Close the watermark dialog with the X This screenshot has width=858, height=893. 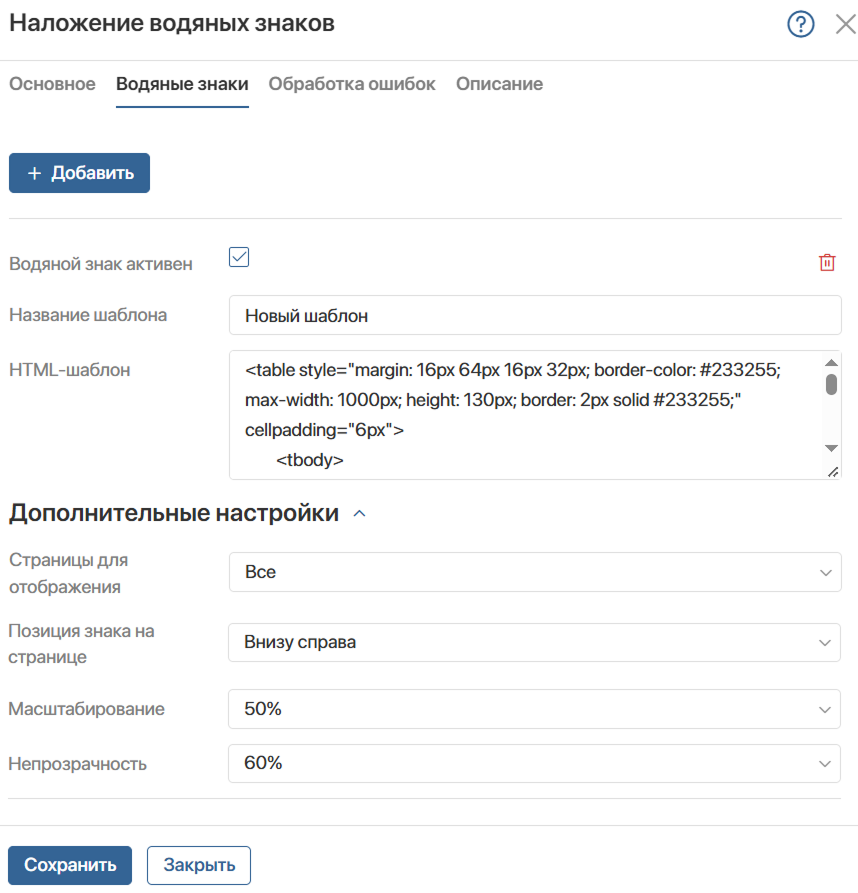pyautogui.click(x=845, y=24)
